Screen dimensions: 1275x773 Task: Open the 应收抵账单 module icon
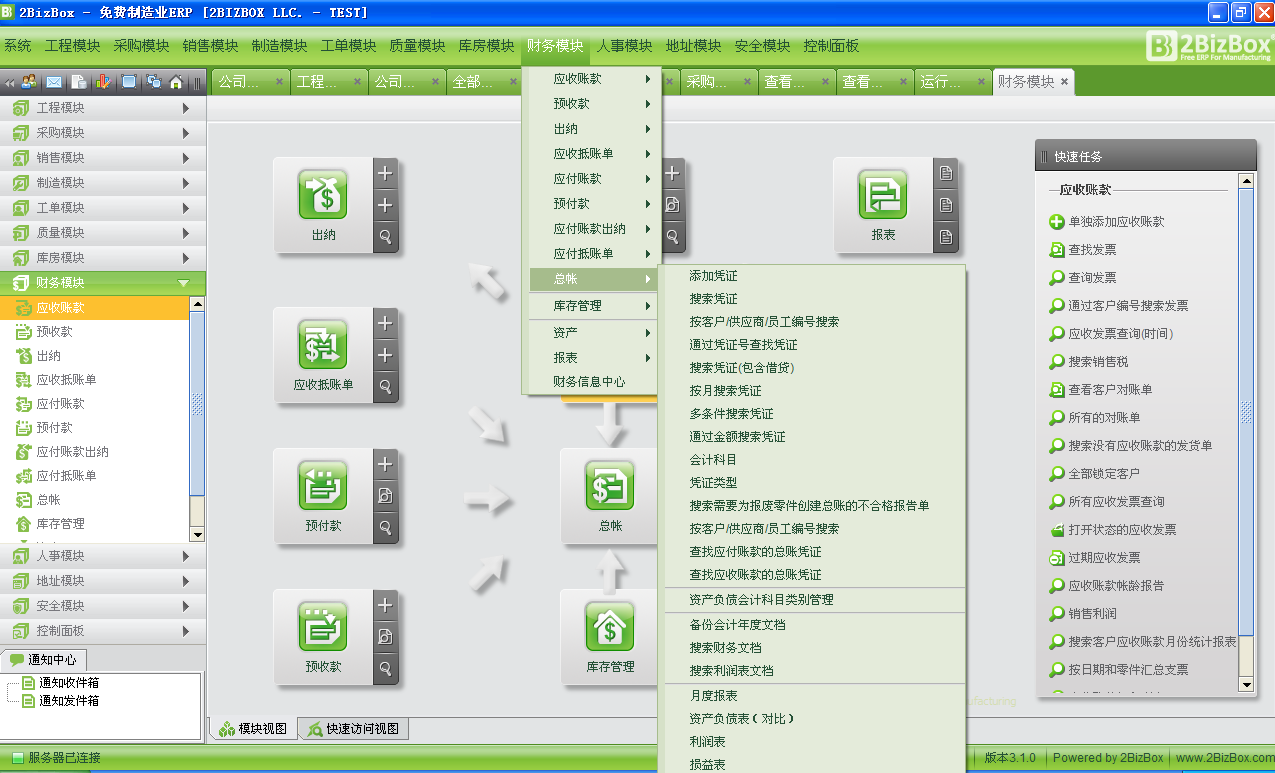point(323,345)
